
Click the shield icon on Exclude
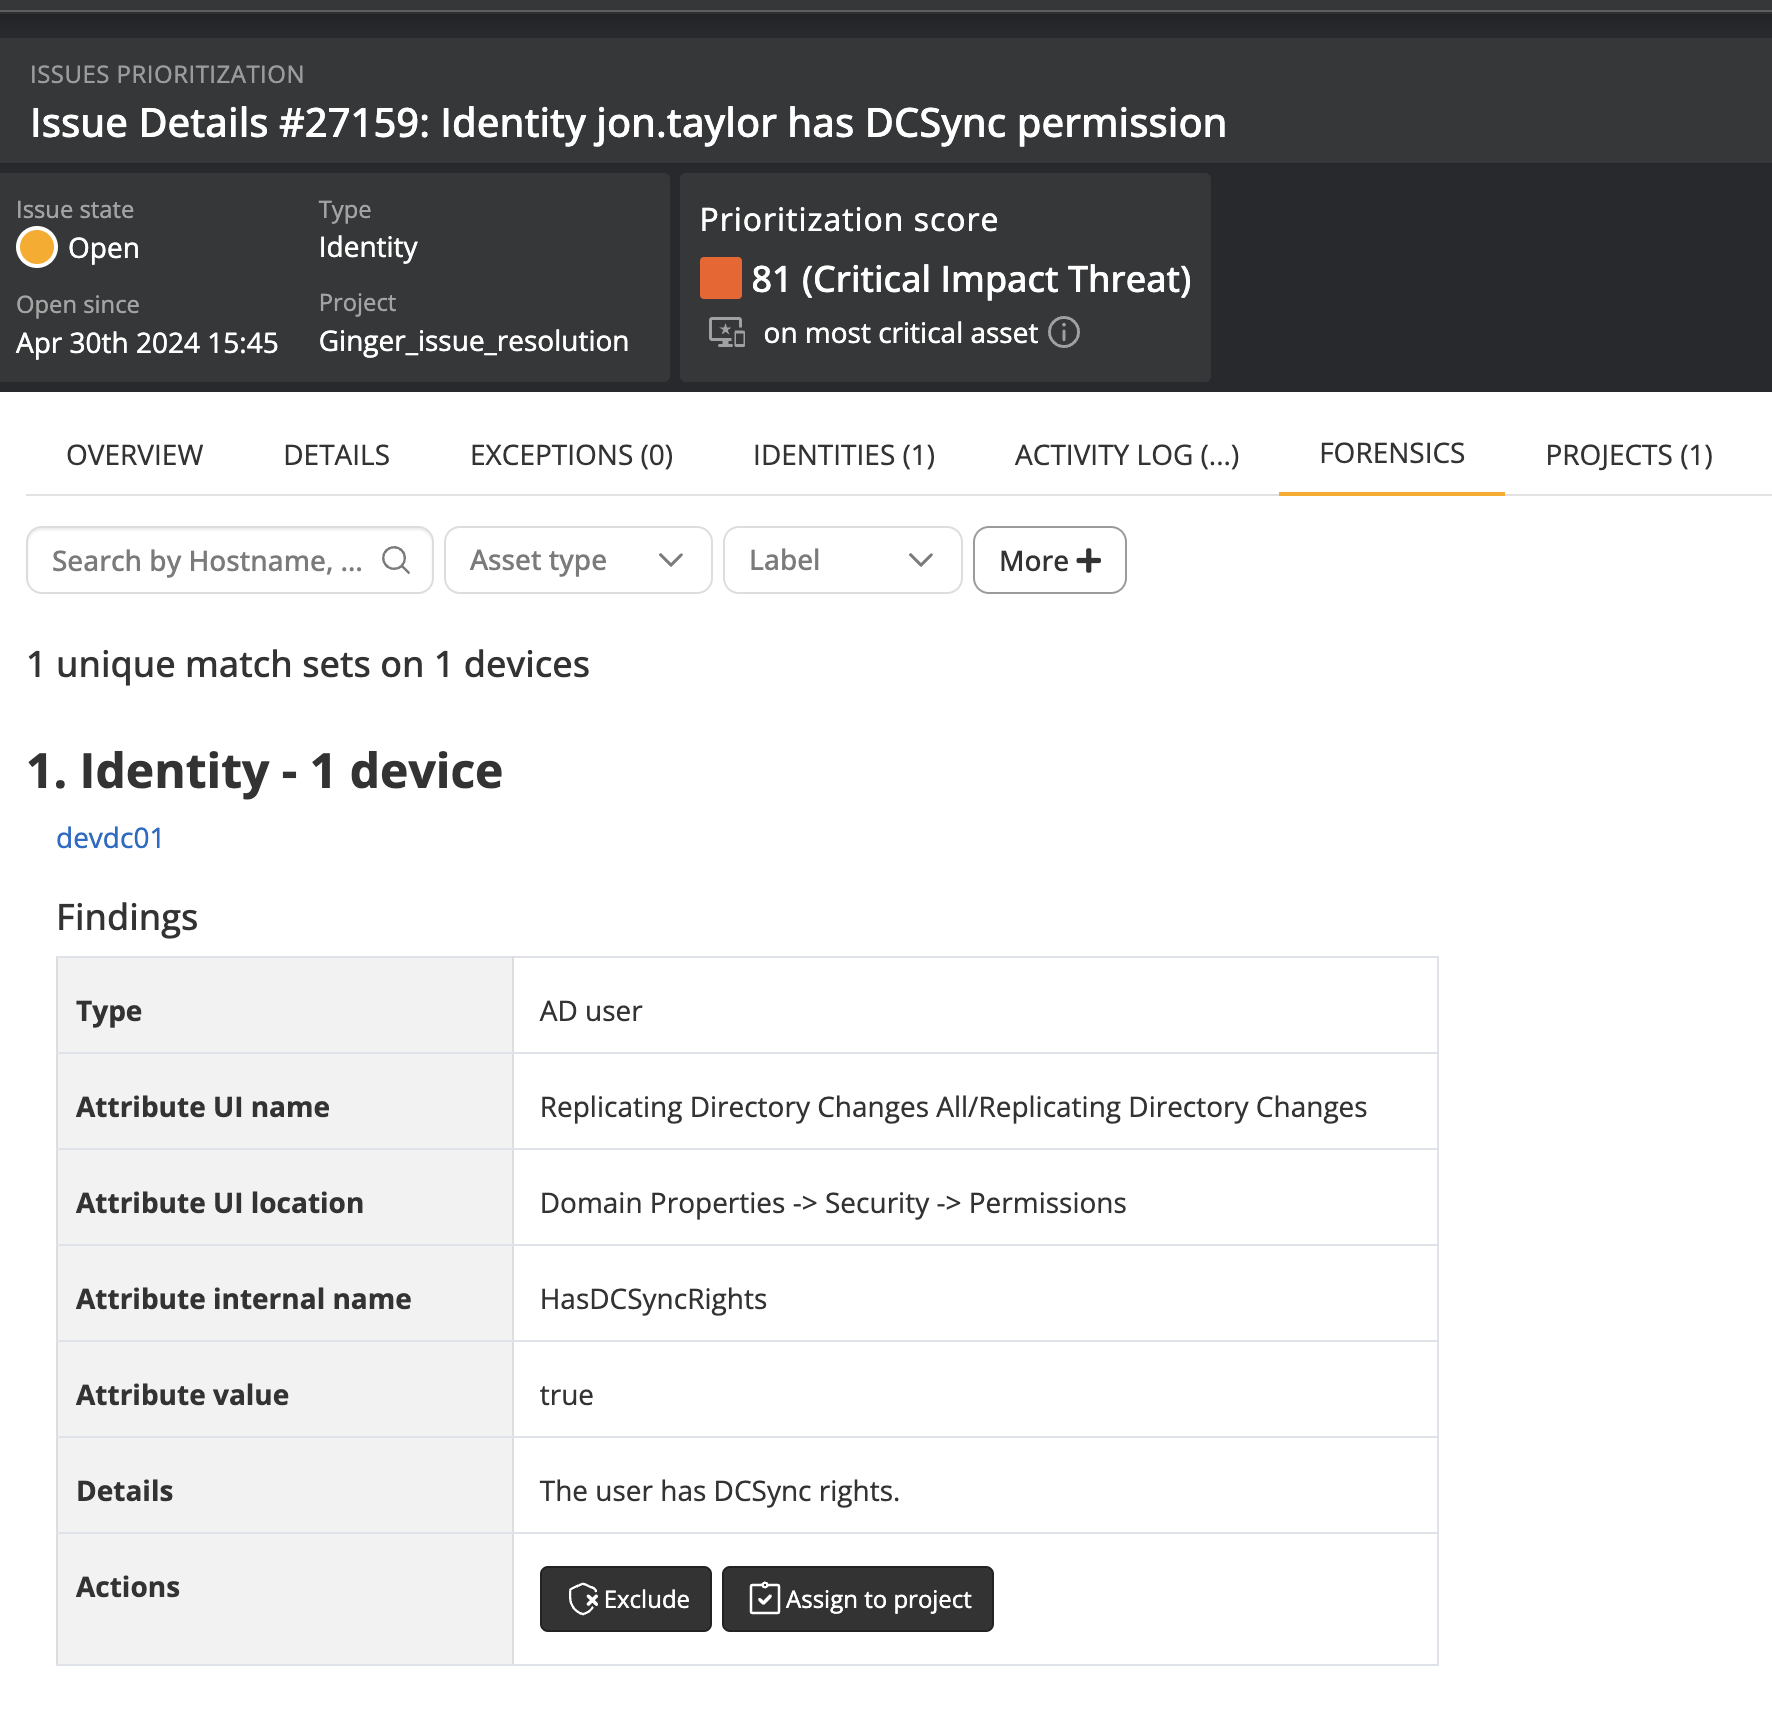pos(583,1599)
